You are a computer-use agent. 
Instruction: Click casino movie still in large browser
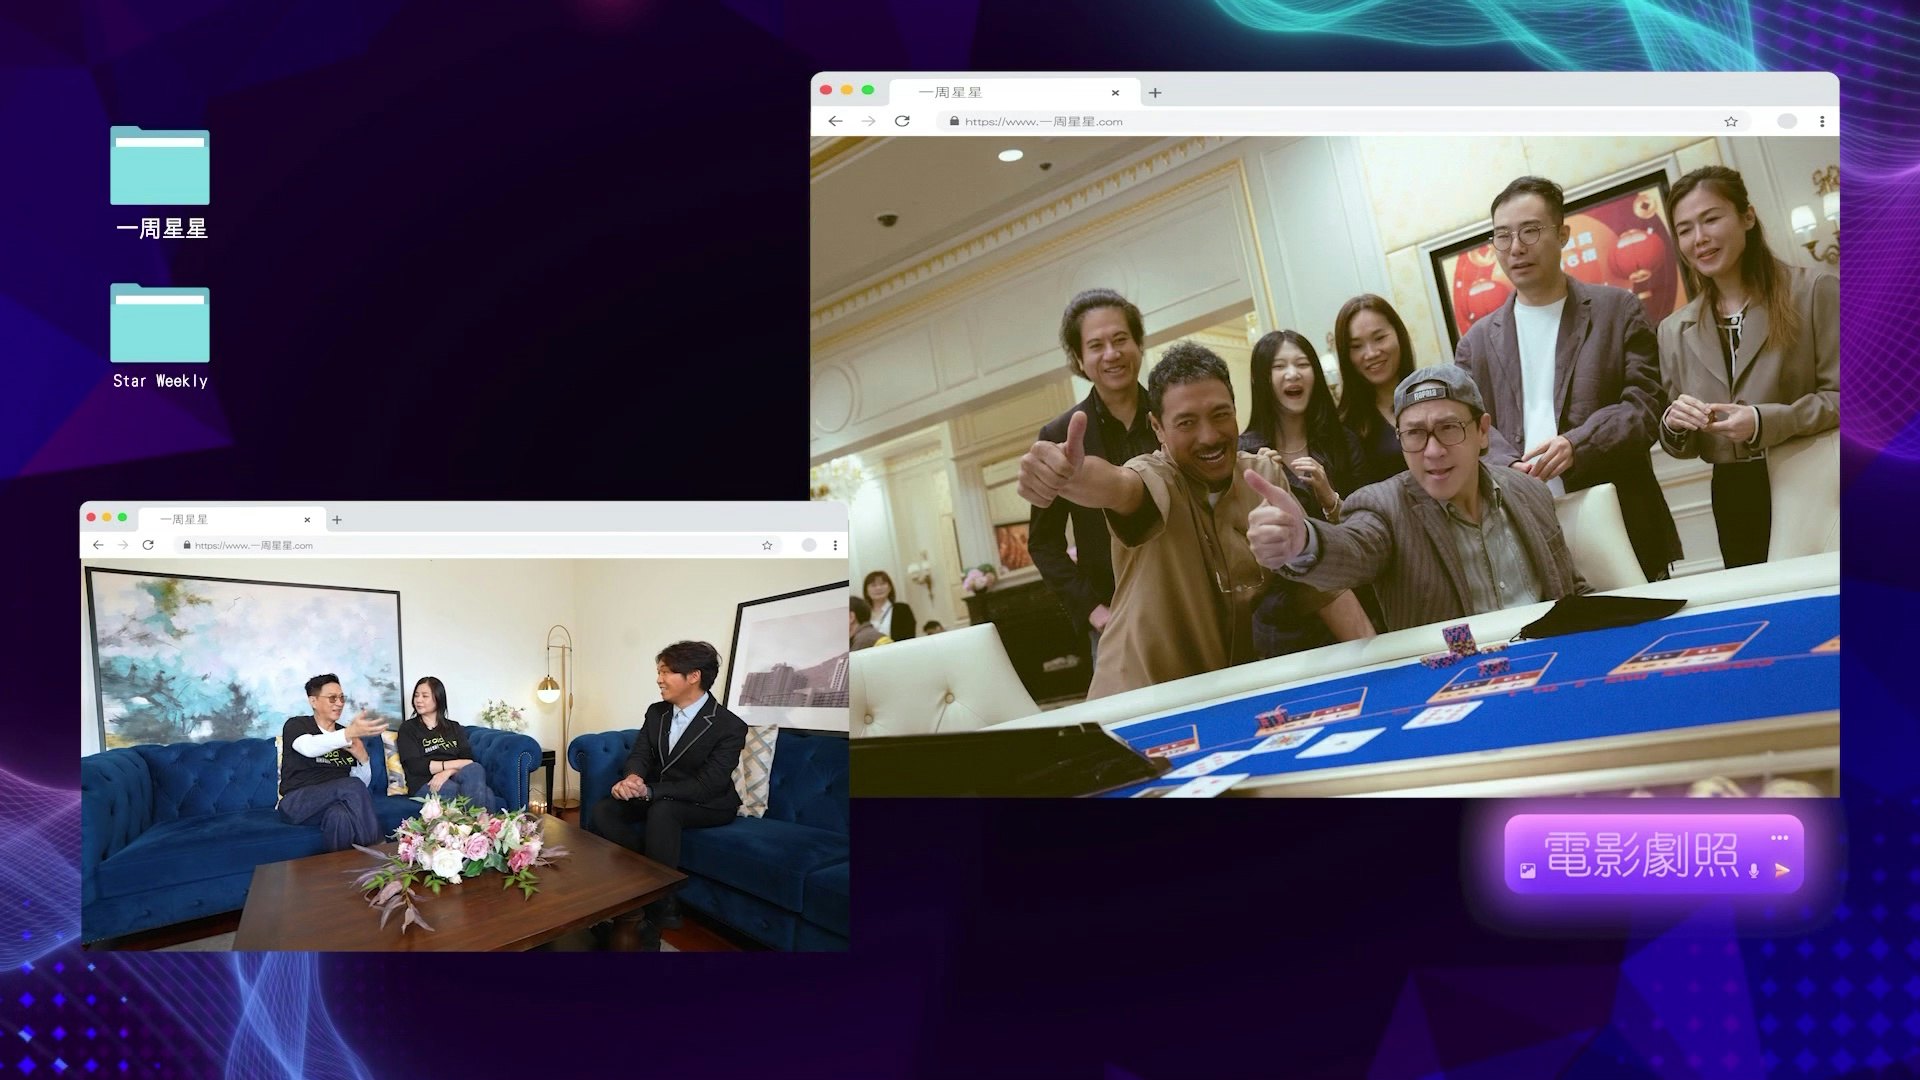1325,467
